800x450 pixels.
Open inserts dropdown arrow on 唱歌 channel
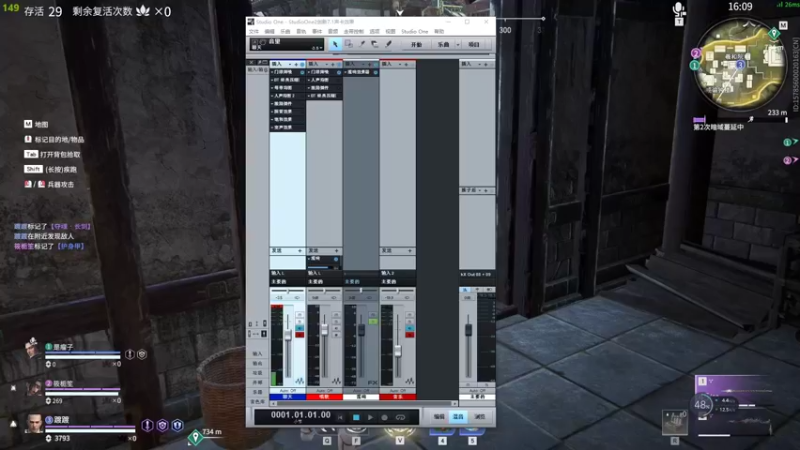pyautogui.click(x=327, y=64)
